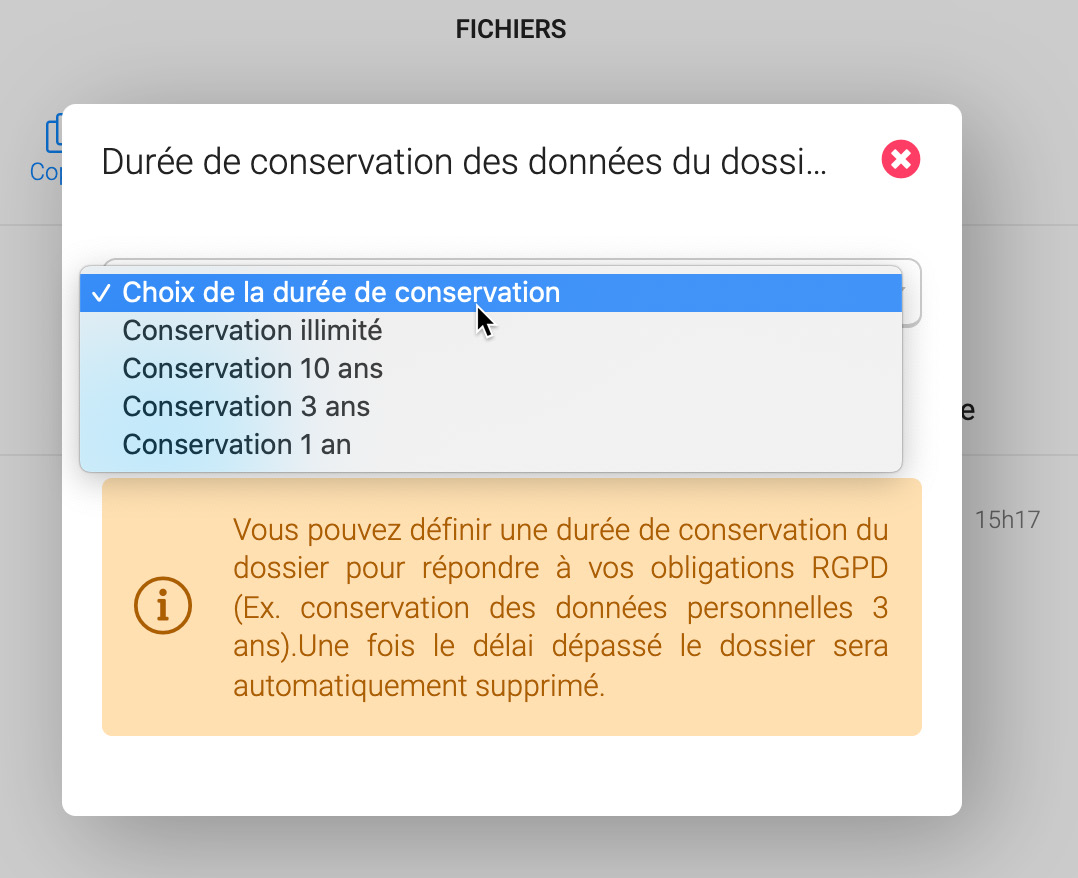Keep "Choix de la durée de conservation" selected
This screenshot has height=878, width=1078.
340,293
